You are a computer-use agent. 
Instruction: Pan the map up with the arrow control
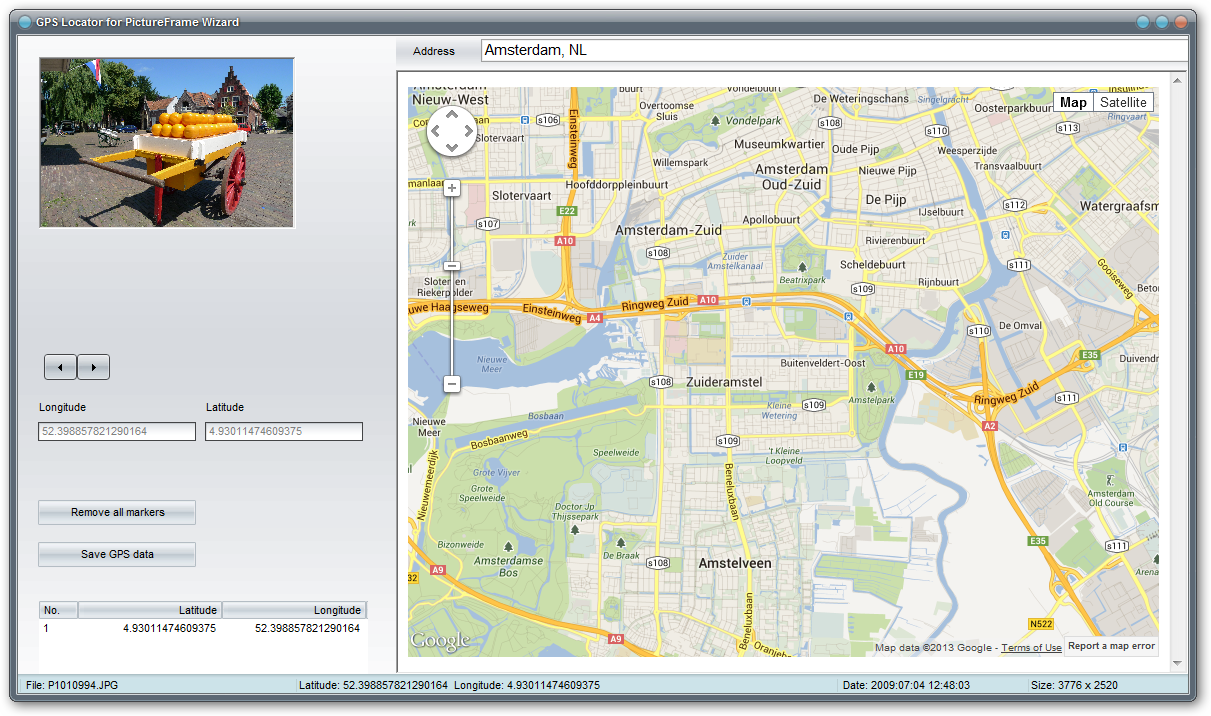tap(452, 116)
